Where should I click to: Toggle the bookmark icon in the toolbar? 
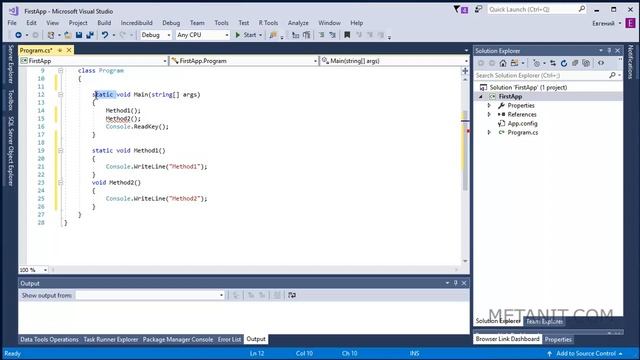pos(347,35)
